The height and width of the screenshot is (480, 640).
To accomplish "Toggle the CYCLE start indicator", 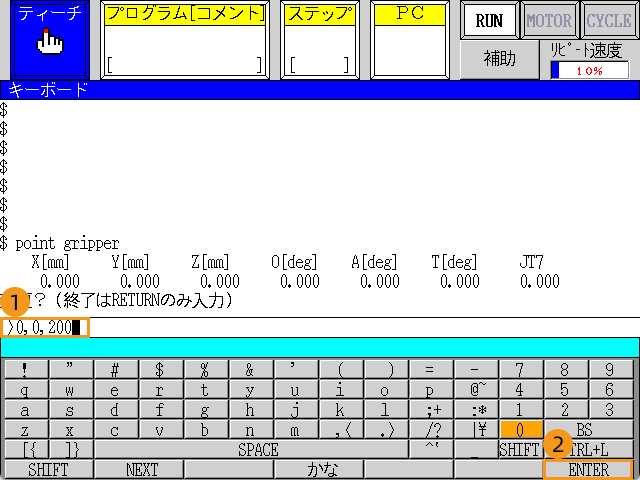I will tap(609, 20).
